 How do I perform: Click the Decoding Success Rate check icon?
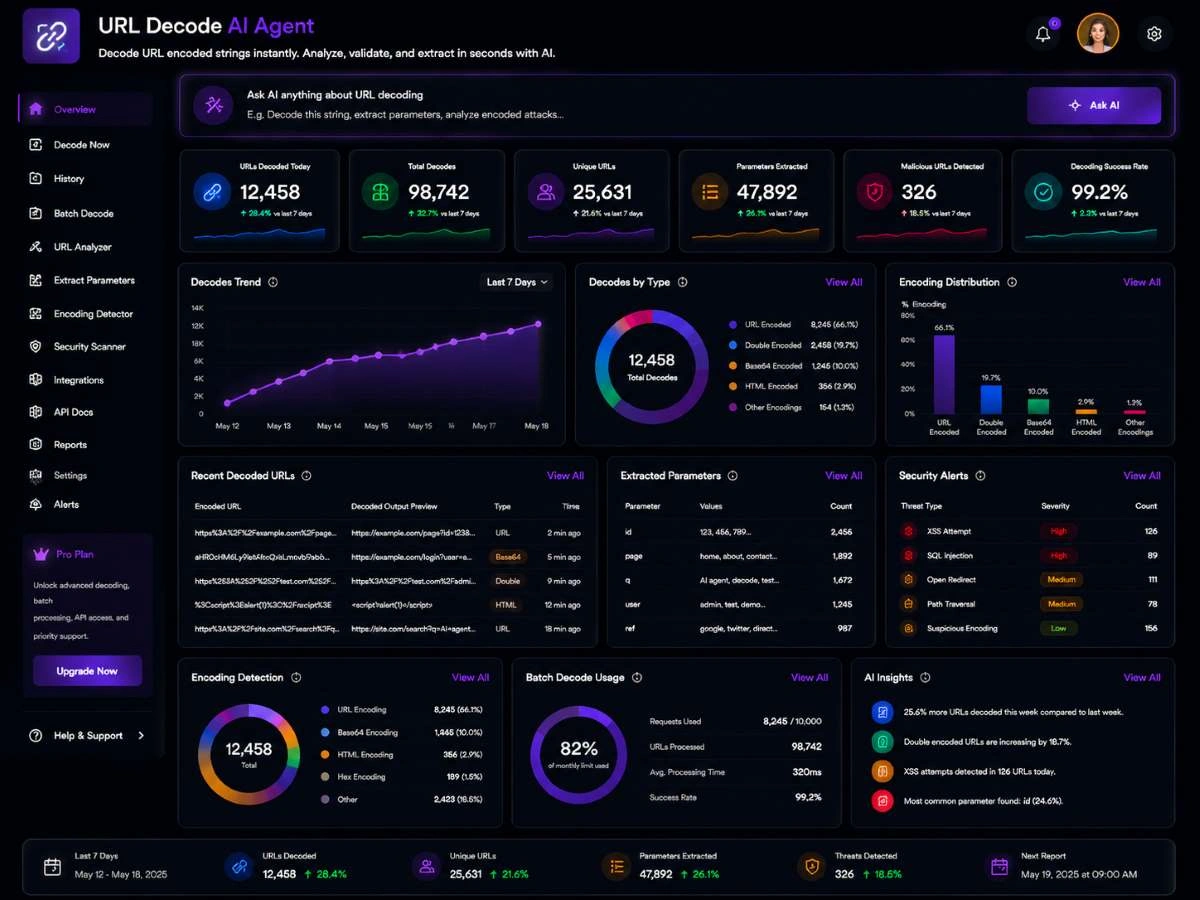[1044, 193]
